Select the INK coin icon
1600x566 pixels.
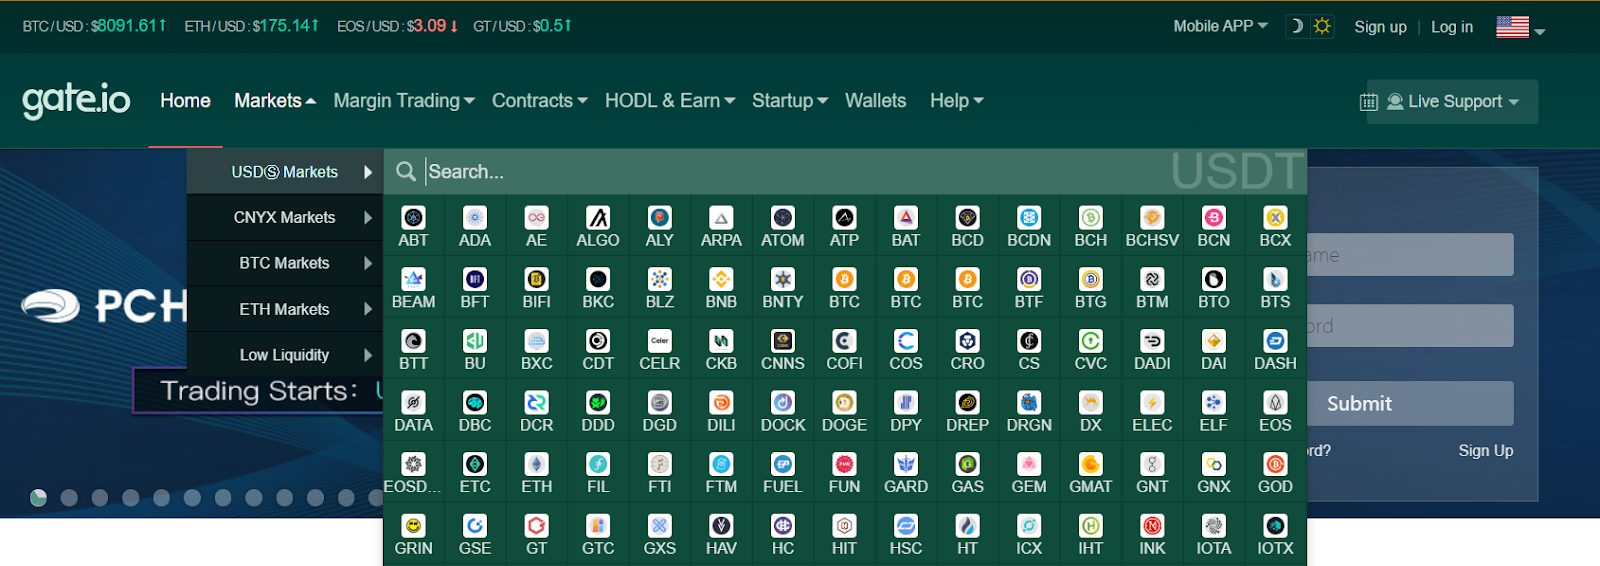pyautogui.click(x=1152, y=526)
